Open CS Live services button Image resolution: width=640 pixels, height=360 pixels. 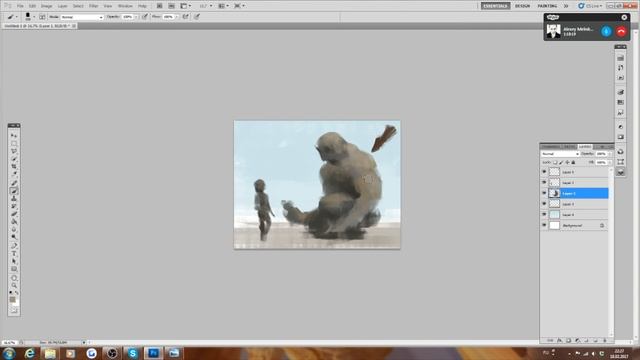pos(590,6)
